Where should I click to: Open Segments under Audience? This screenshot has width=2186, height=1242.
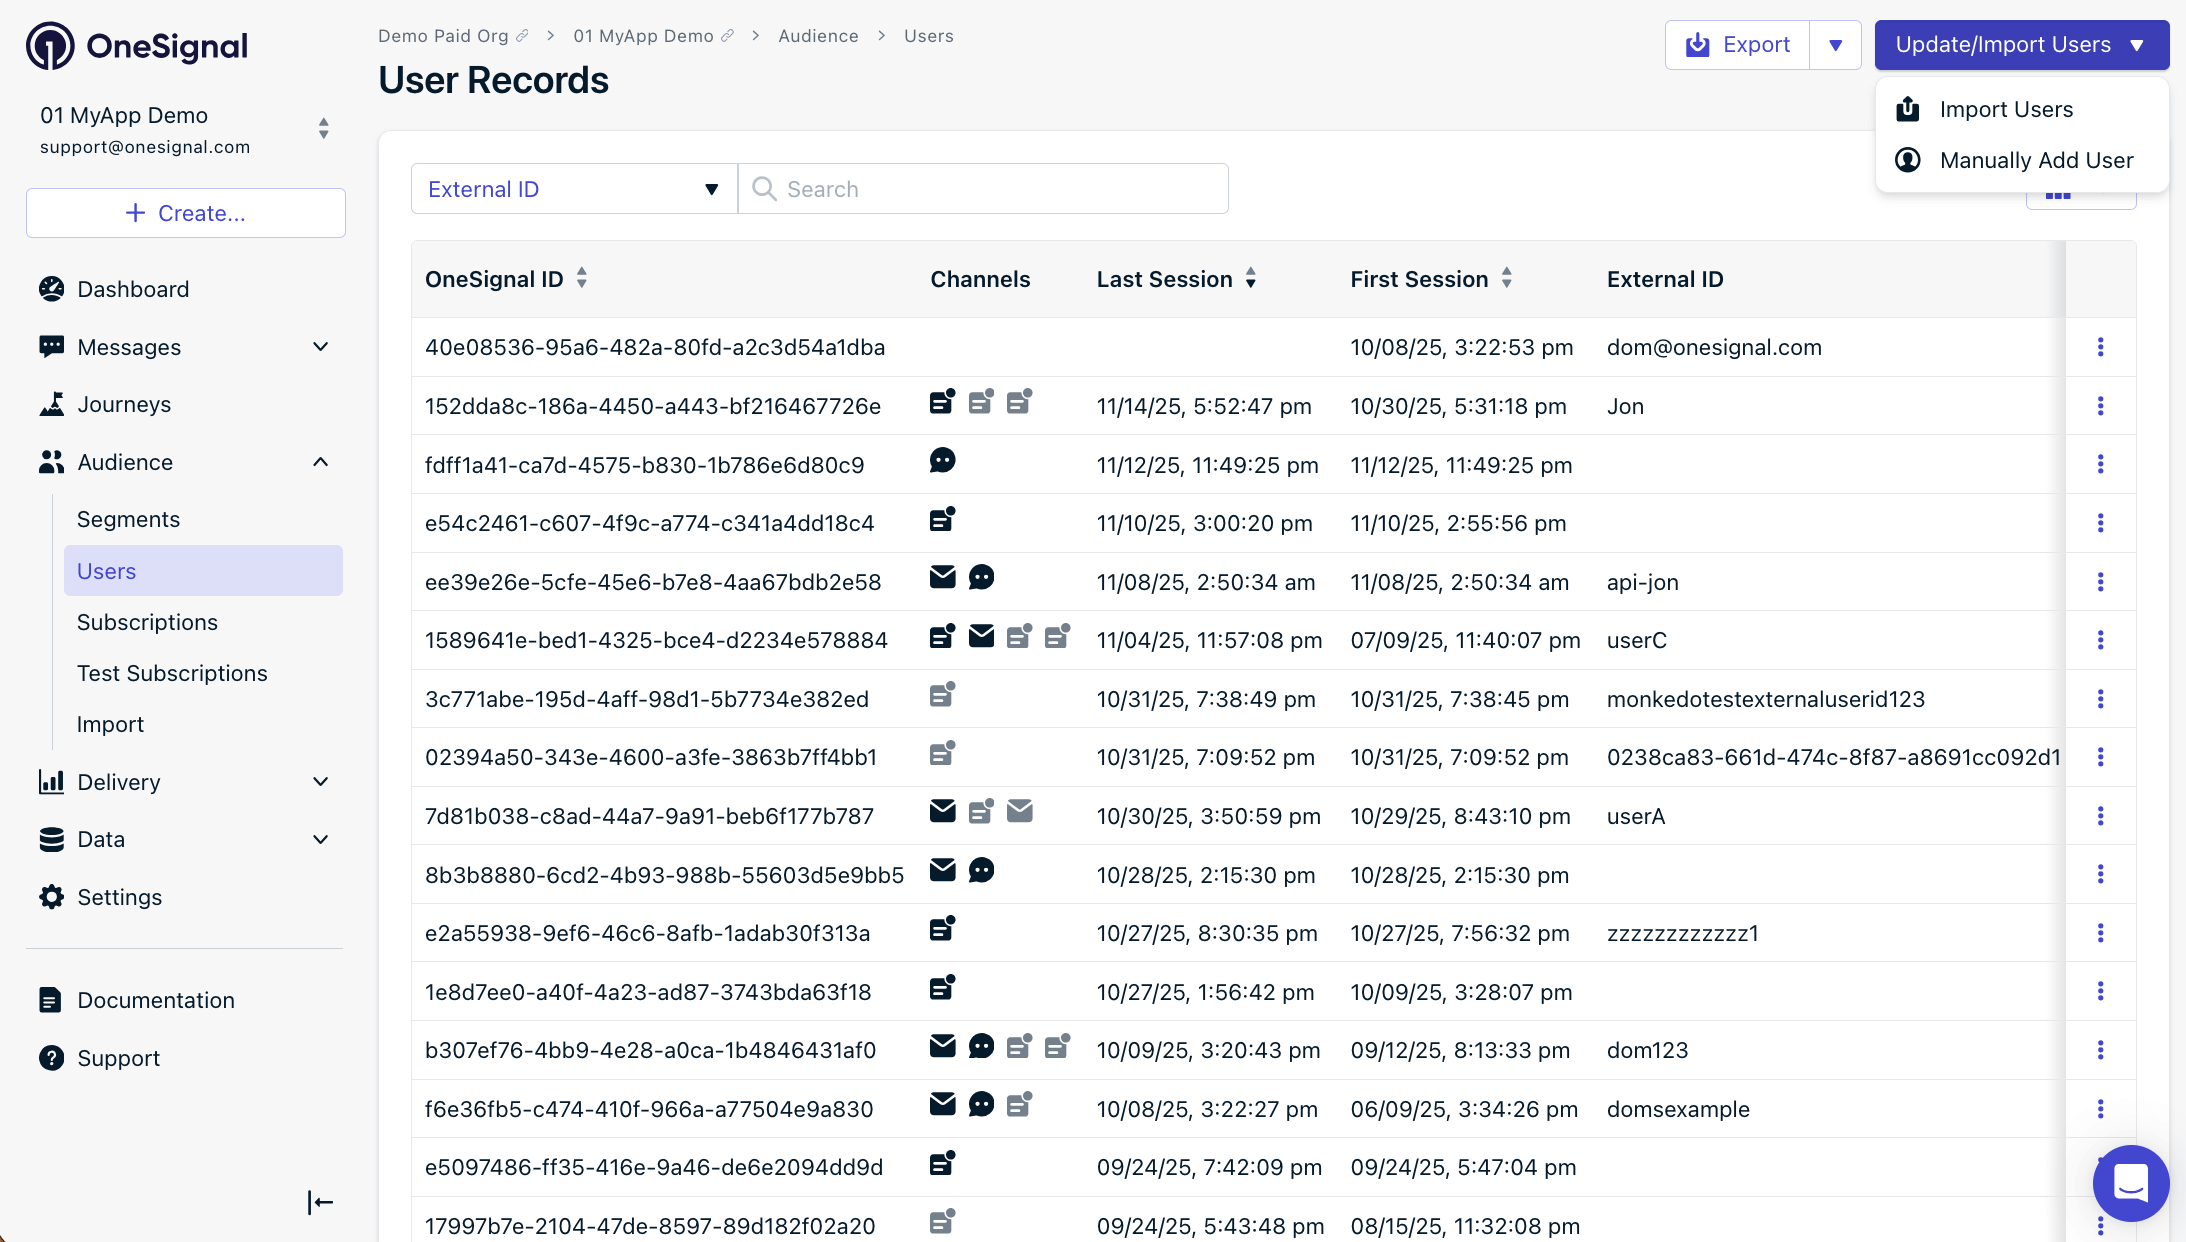pyautogui.click(x=128, y=519)
